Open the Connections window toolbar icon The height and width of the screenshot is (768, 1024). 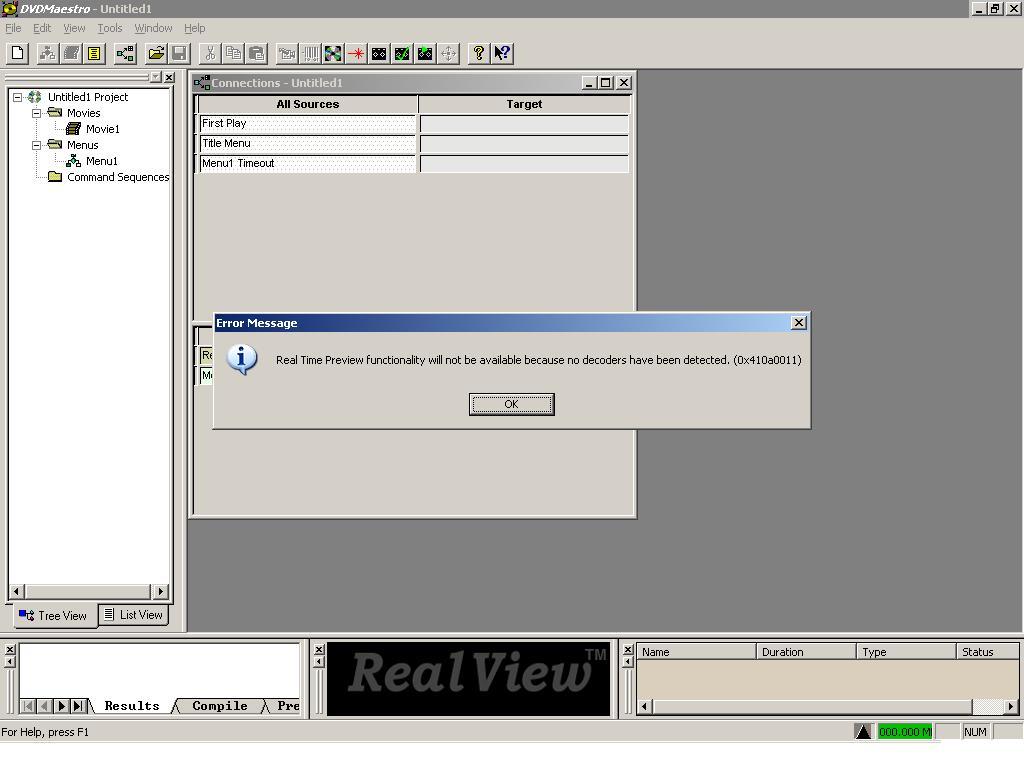tap(125, 53)
